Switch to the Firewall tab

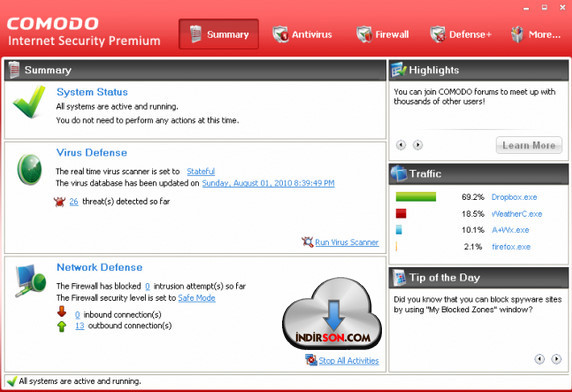[382, 35]
